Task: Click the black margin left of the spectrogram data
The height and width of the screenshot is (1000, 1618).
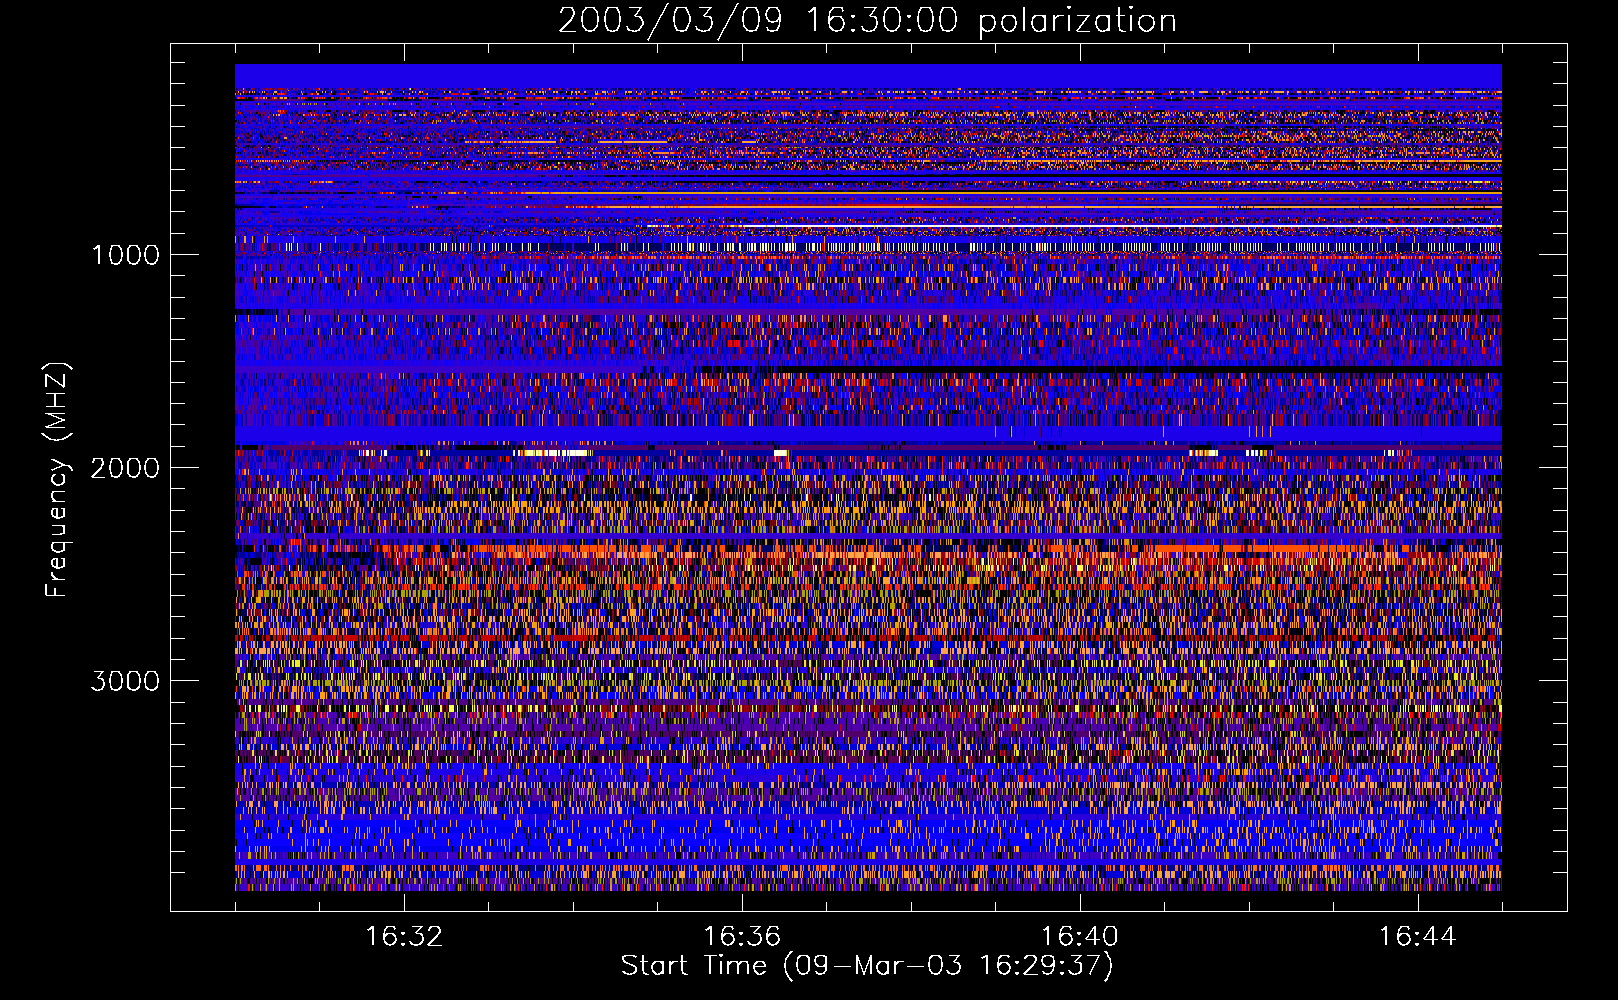Action: coord(203,478)
